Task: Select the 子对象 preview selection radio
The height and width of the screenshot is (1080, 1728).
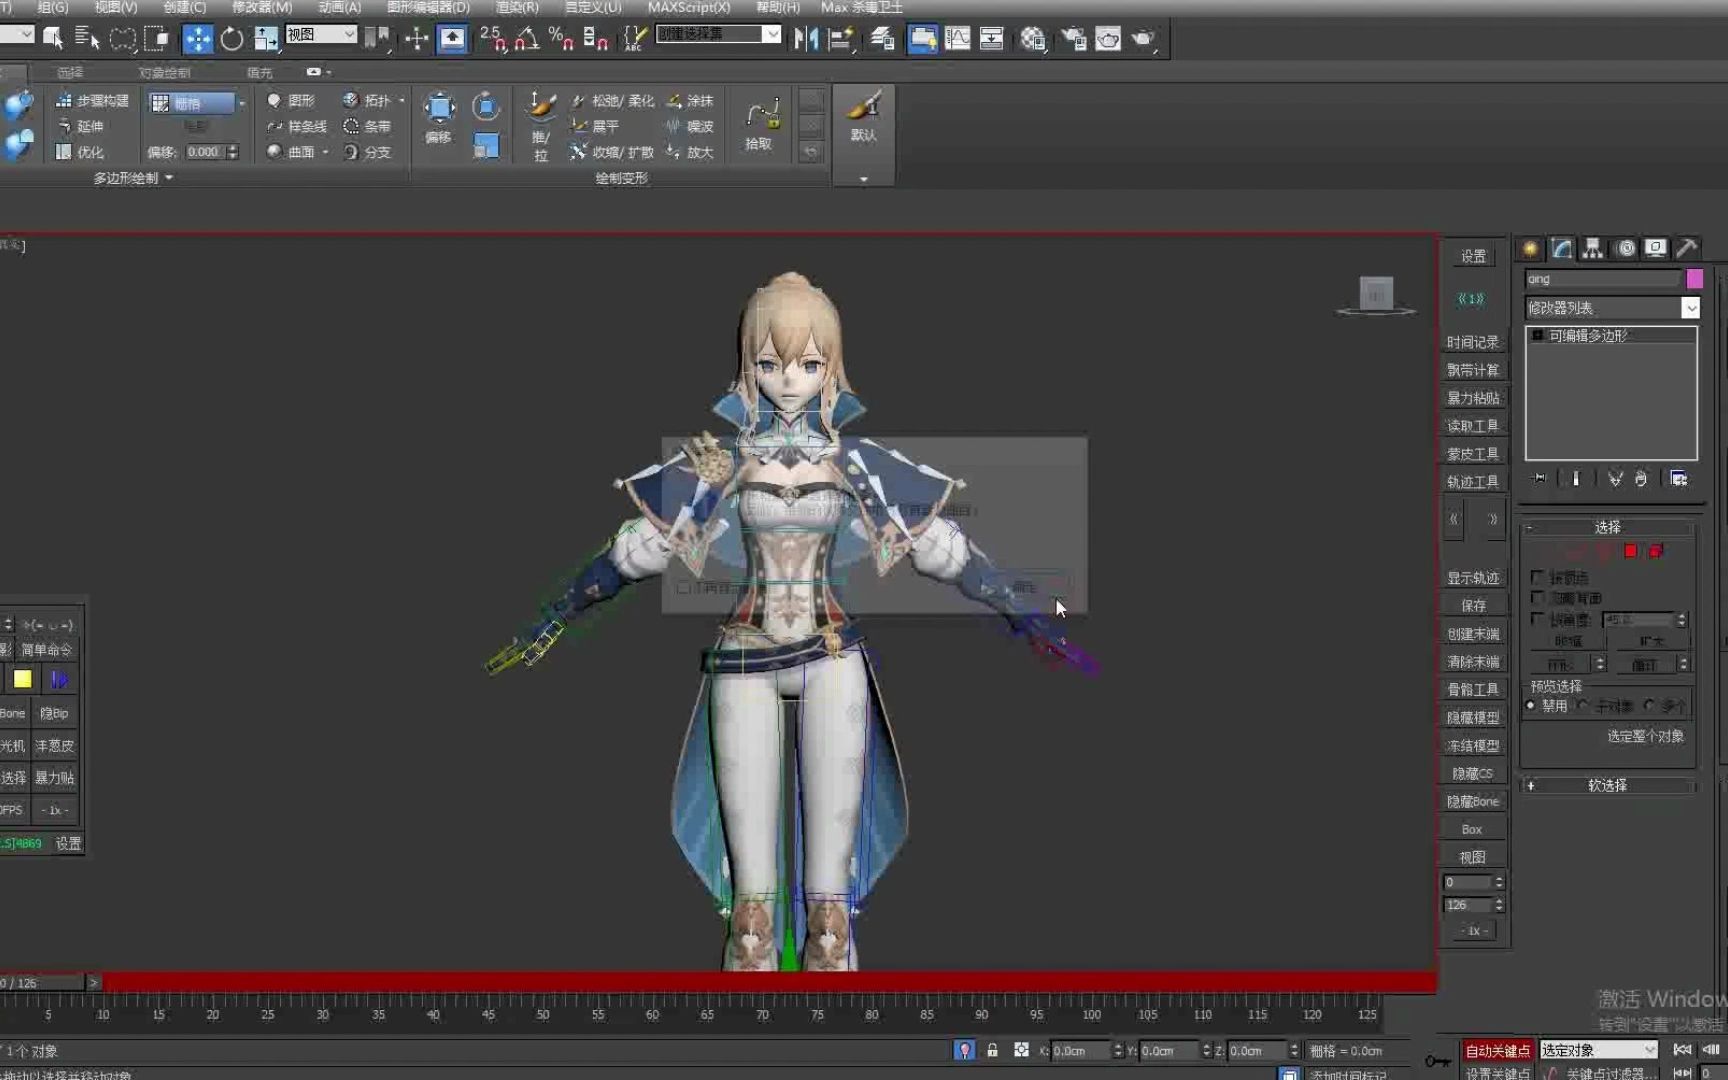Action: [1583, 706]
